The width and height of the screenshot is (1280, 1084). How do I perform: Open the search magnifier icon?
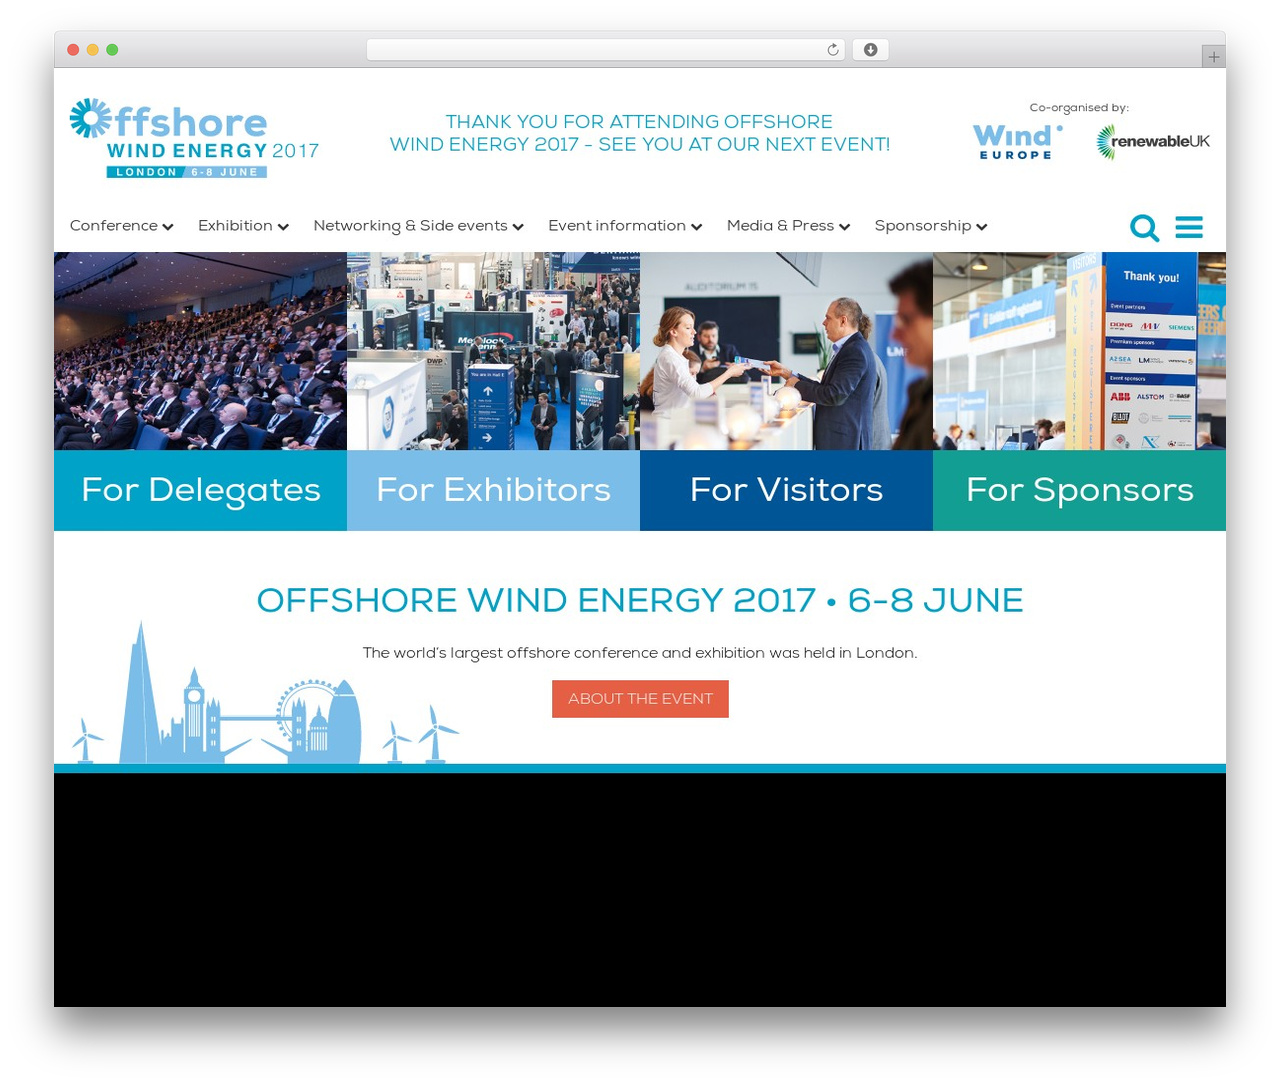click(1144, 228)
